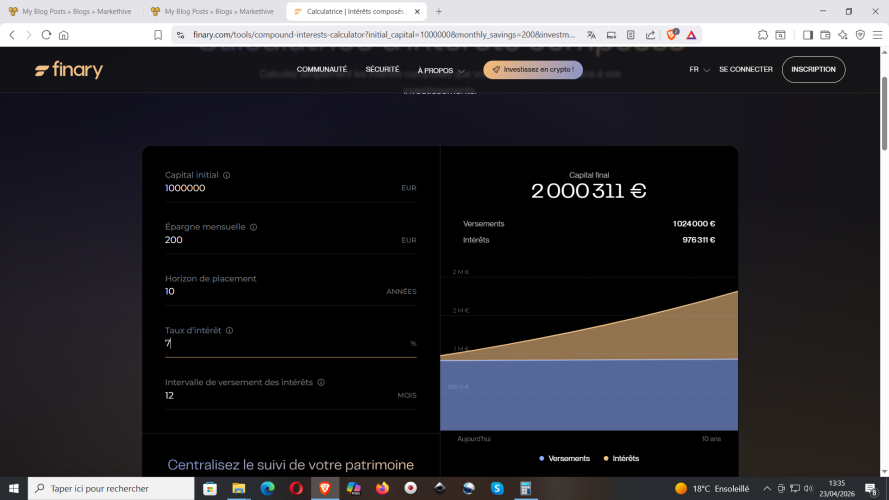Open the browser extensions puzzle icon
This screenshot has height=500, width=889.
click(764, 34)
